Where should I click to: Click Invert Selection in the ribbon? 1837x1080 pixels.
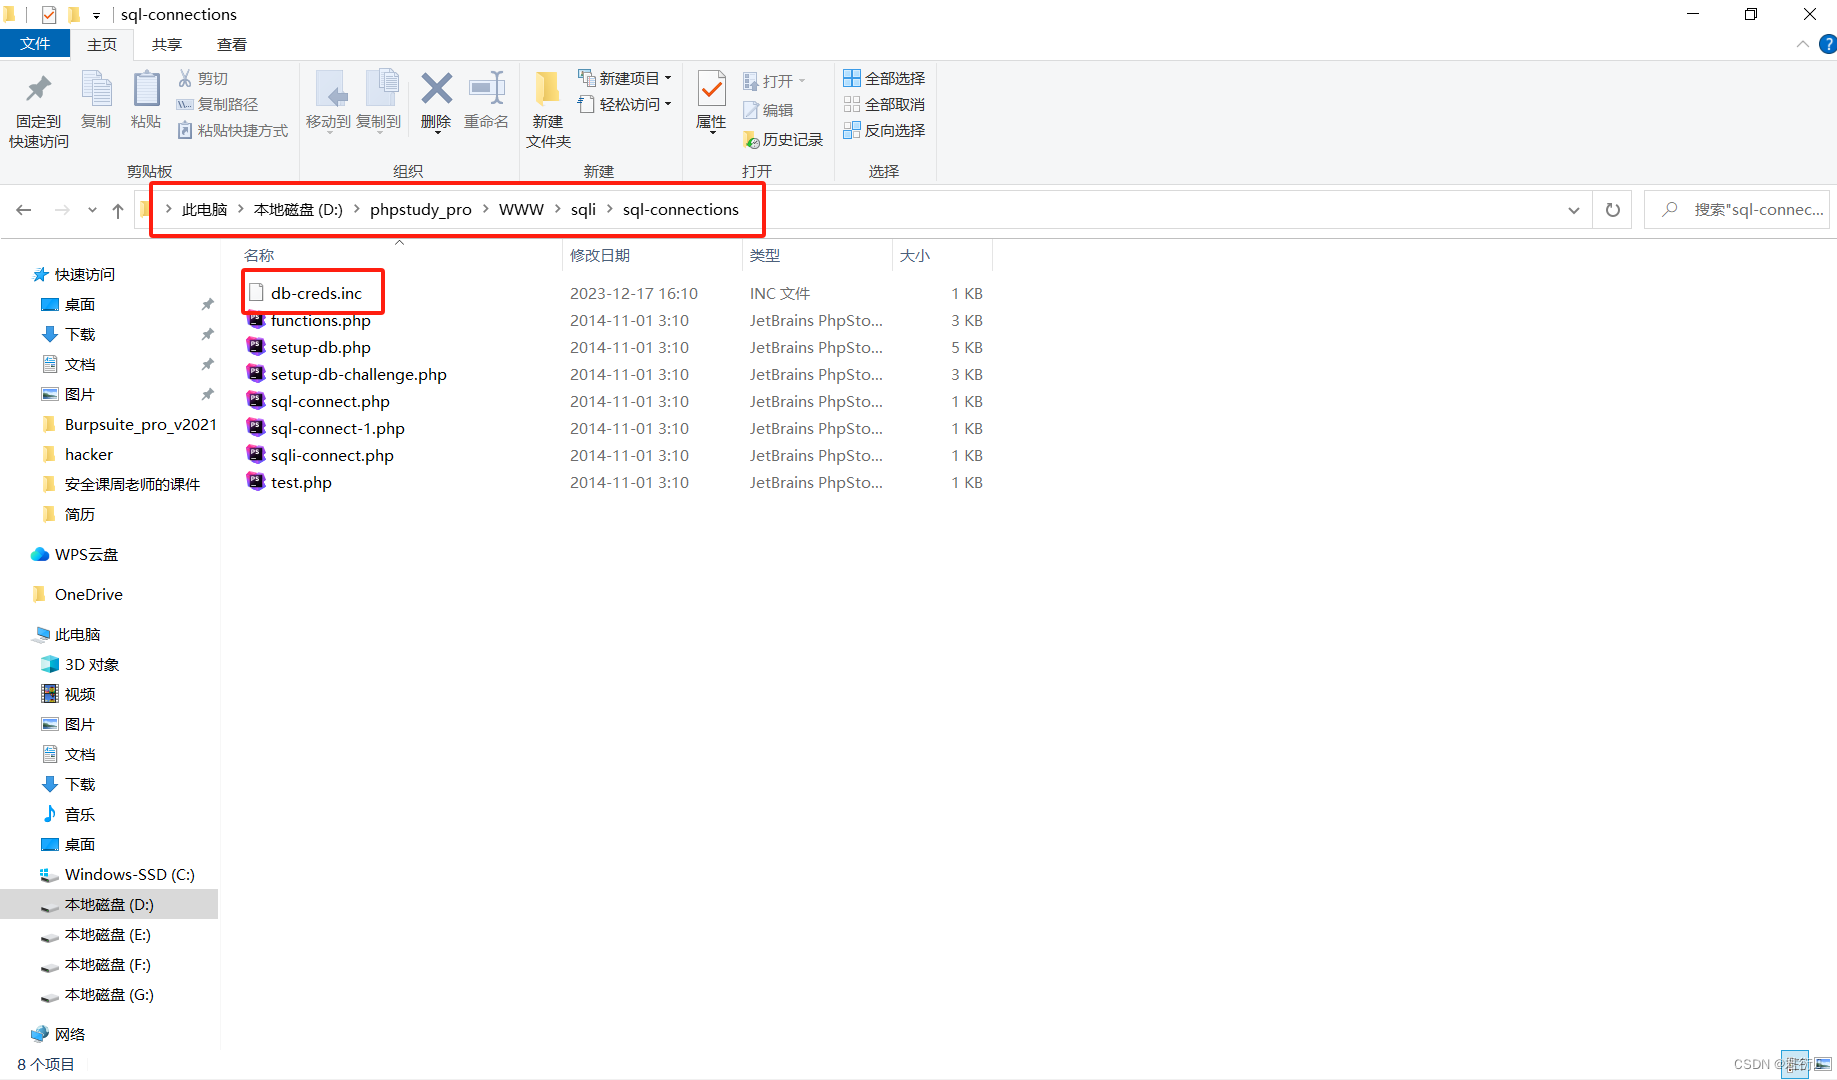[x=884, y=130]
